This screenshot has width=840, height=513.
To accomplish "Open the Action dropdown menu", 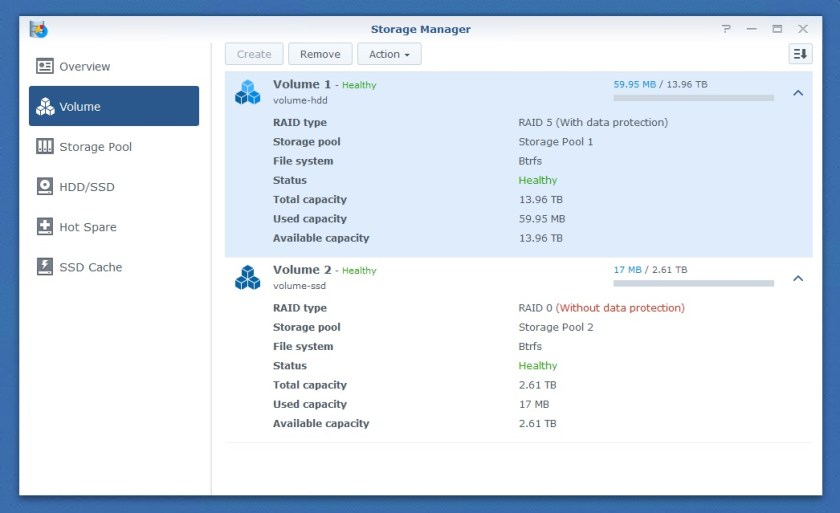I will [x=389, y=54].
